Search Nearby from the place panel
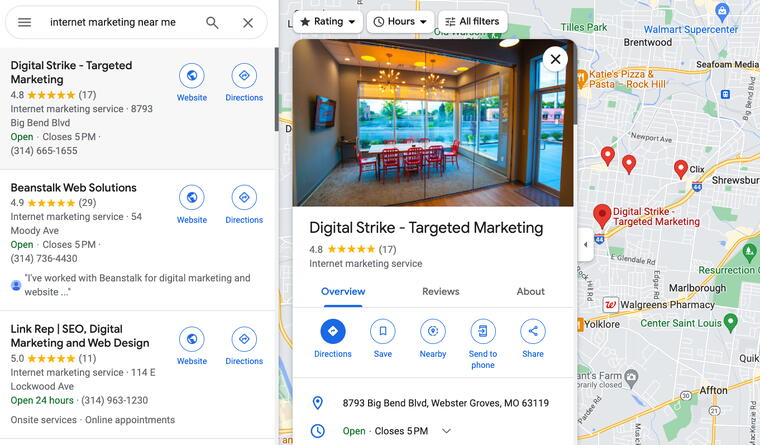 [x=433, y=332]
